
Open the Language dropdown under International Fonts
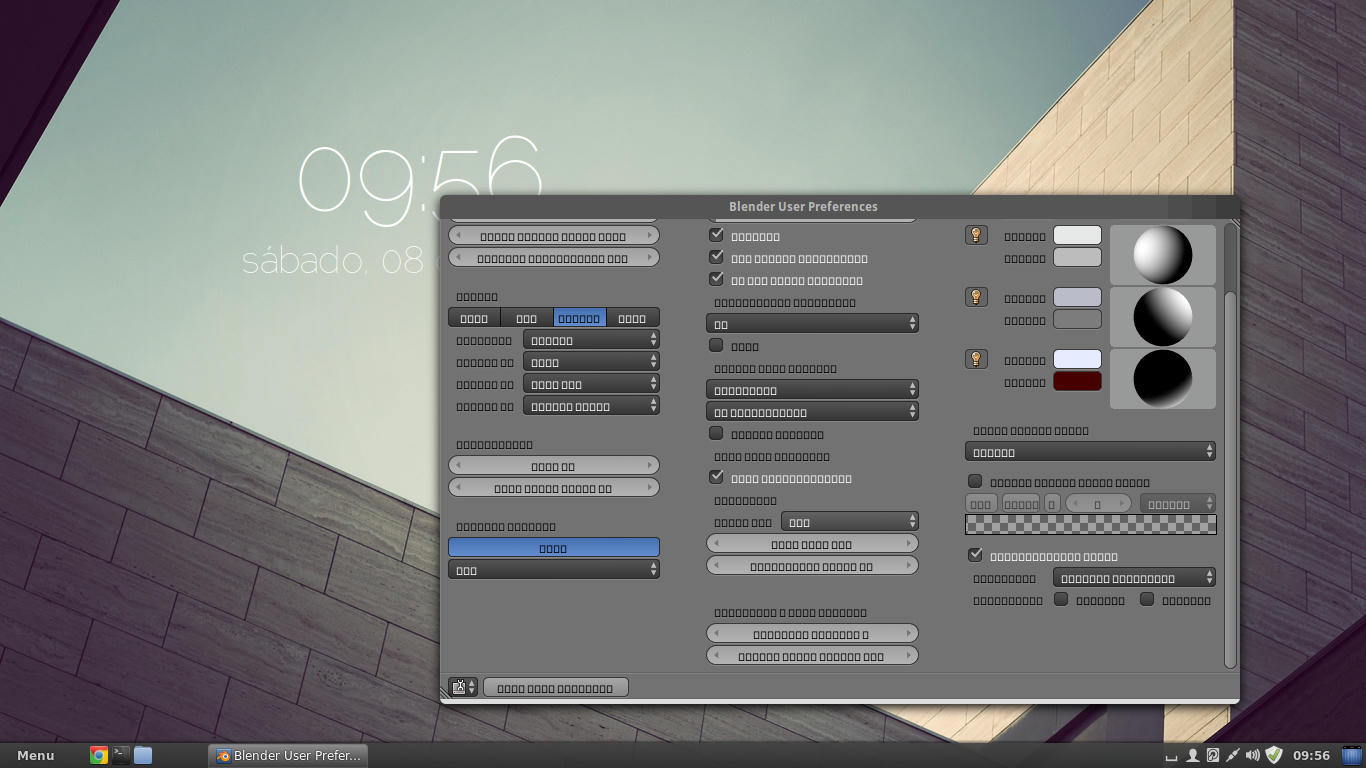click(1134, 578)
